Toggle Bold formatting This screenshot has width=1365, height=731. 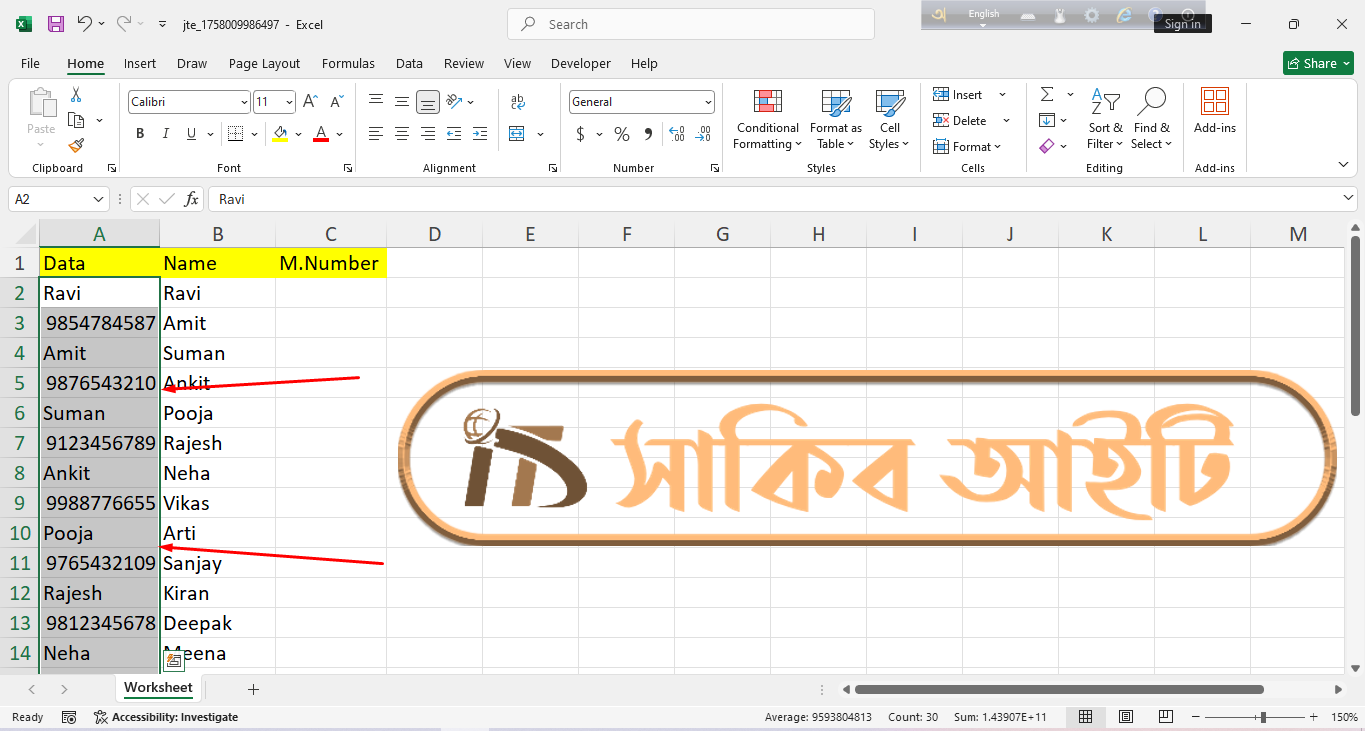click(x=140, y=134)
